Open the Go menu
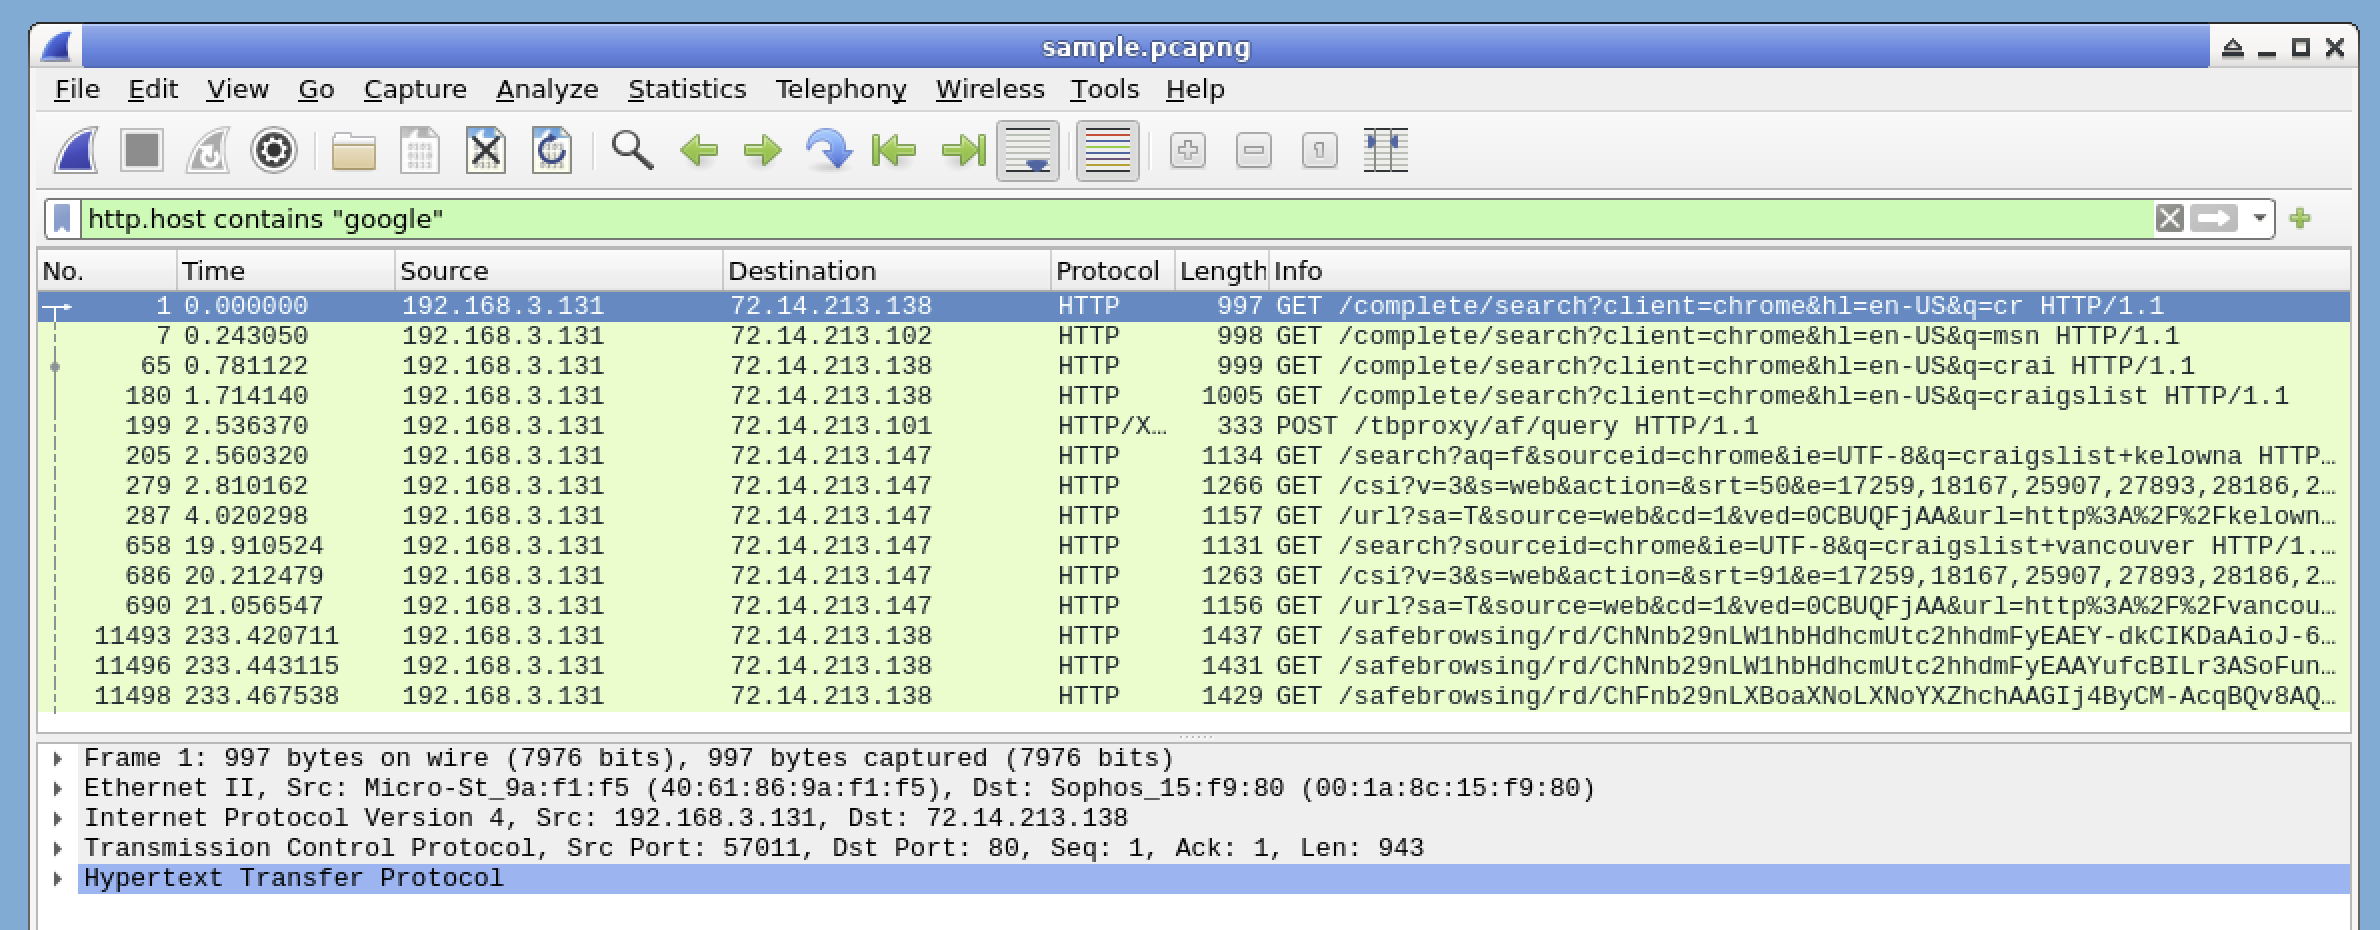The height and width of the screenshot is (930, 2380). [316, 89]
